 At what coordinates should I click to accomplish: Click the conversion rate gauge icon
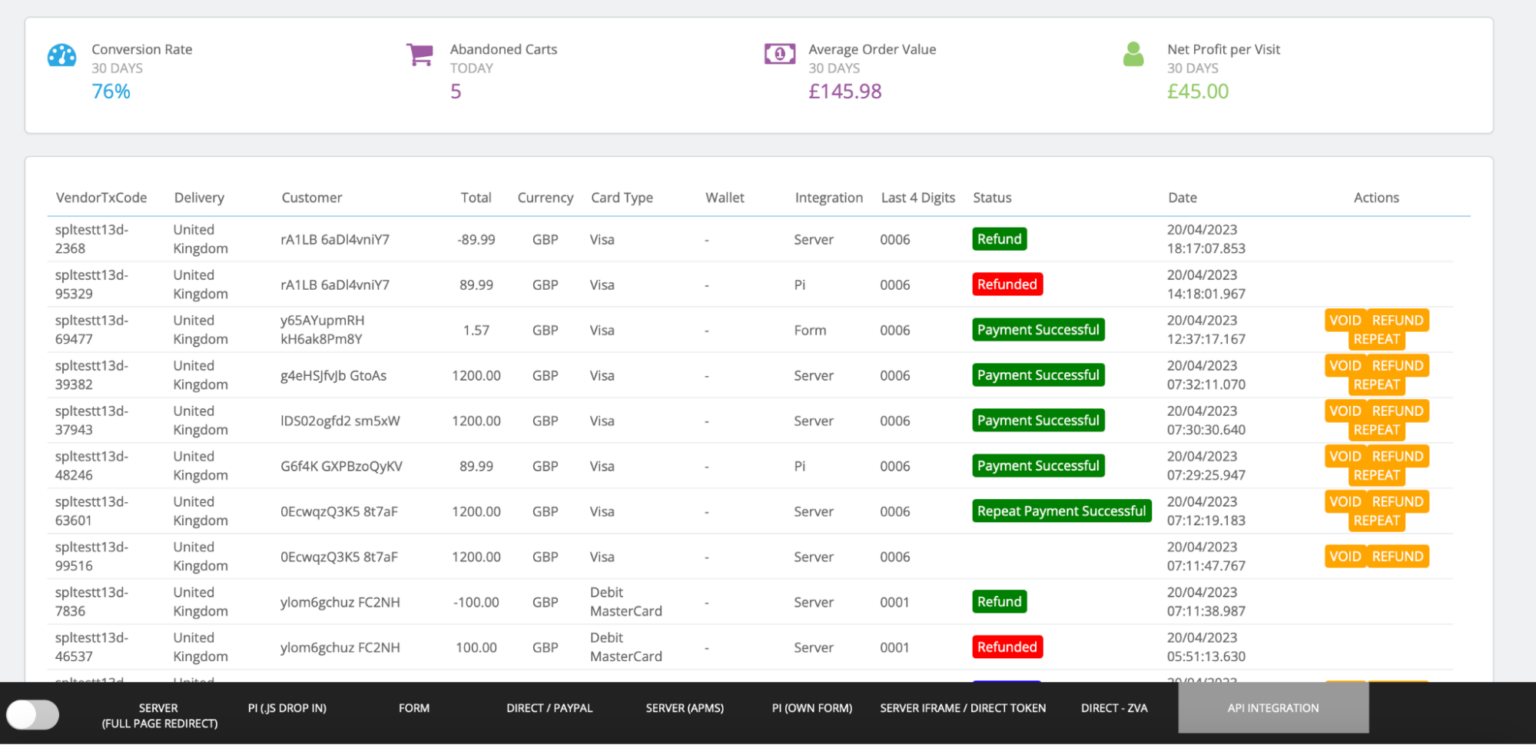61,54
